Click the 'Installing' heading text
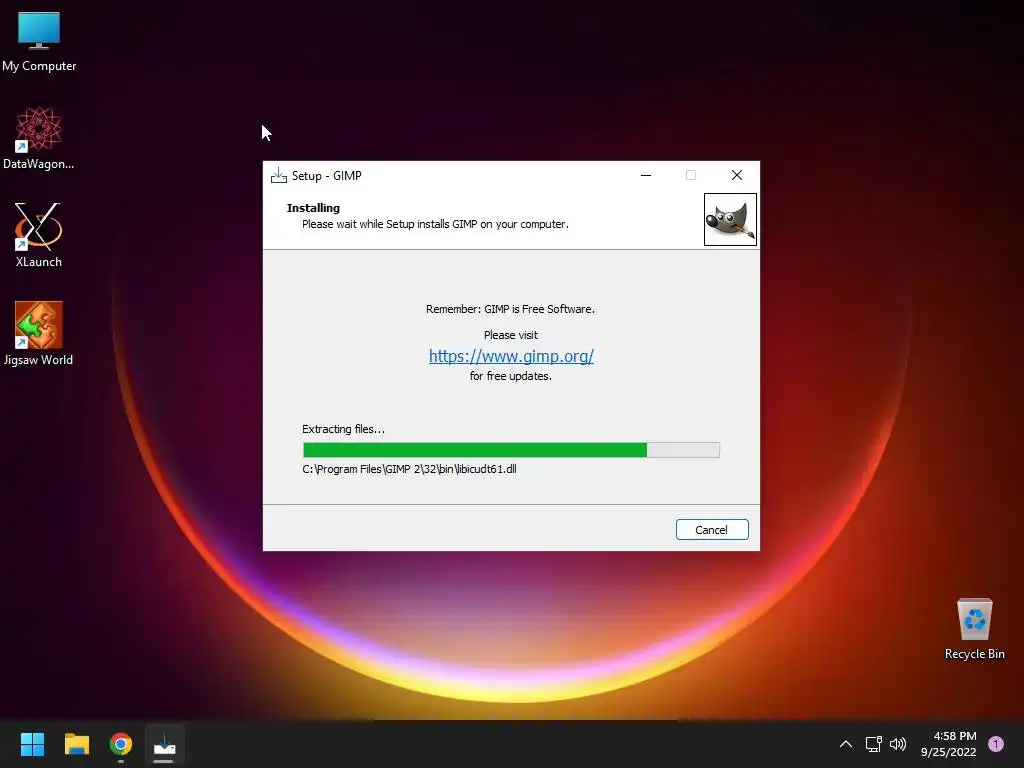 [x=313, y=208]
